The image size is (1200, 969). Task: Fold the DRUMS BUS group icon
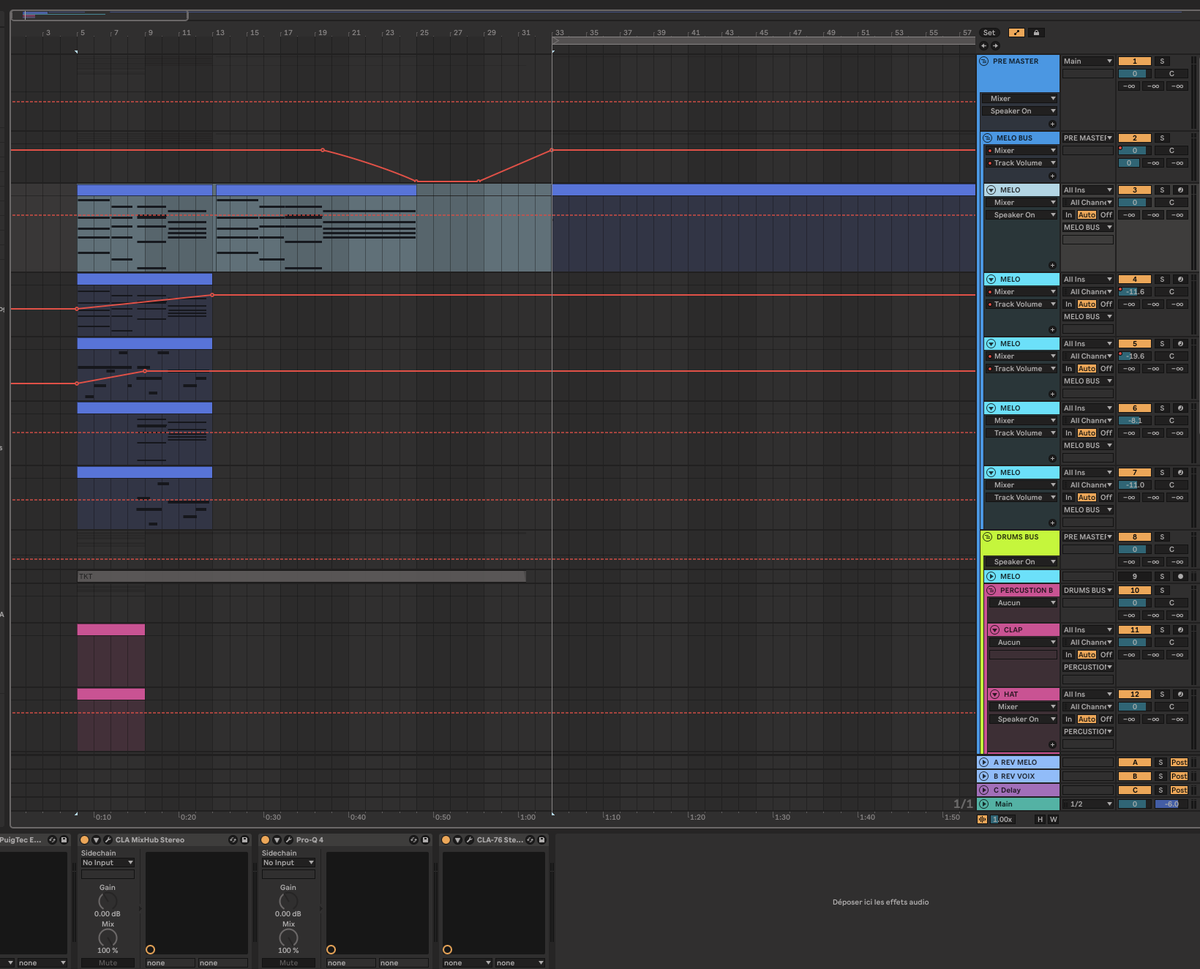tap(988, 537)
